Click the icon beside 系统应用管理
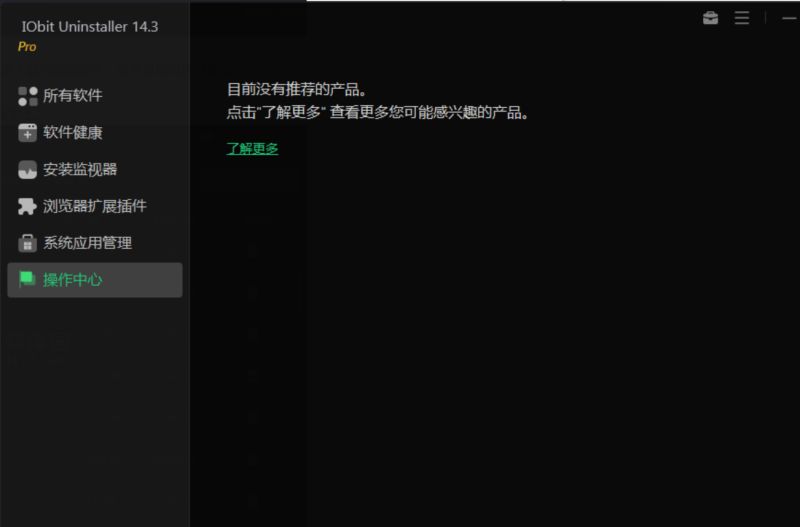This screenshot has height=527, width=800. tap(28, 243)
